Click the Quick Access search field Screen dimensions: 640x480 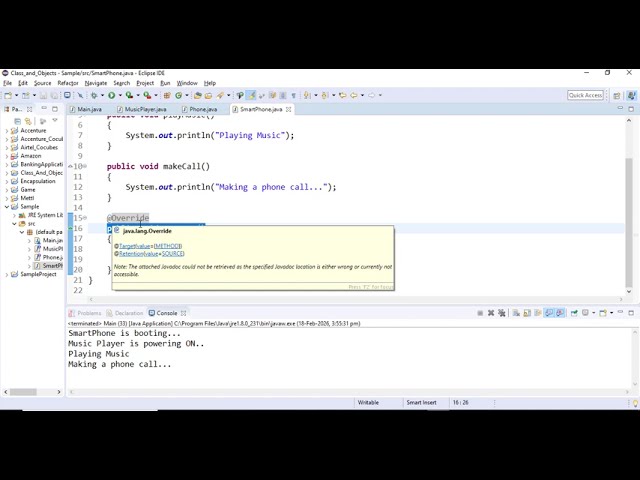[x=585, y=95]
